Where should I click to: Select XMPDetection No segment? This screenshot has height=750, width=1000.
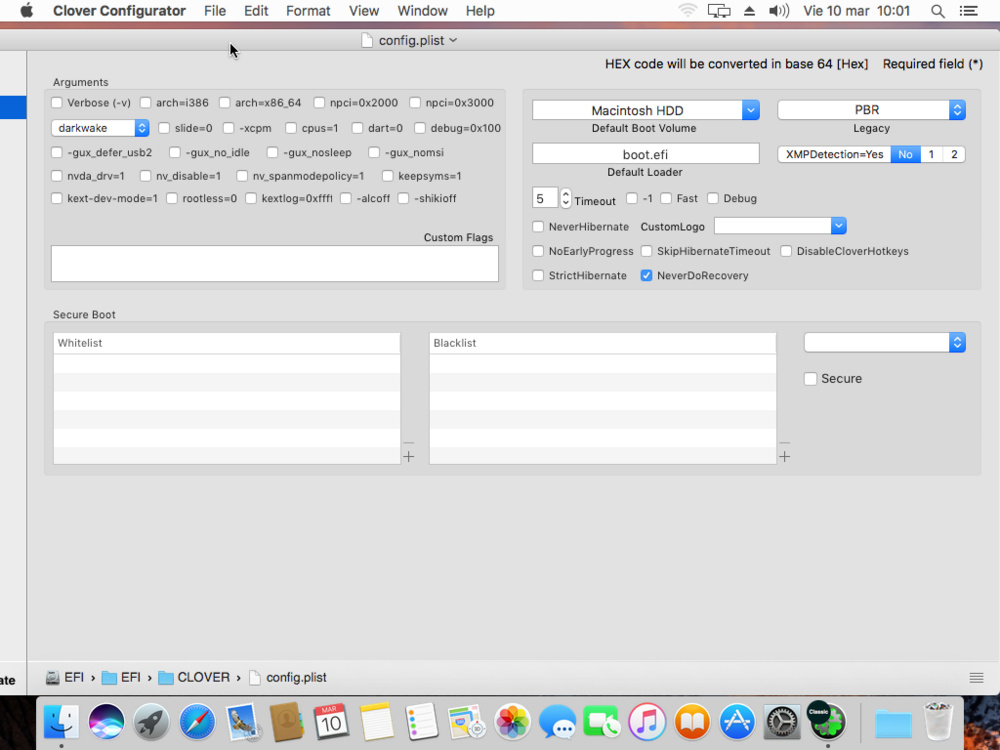pyautogui.click(x=906, y=154)
